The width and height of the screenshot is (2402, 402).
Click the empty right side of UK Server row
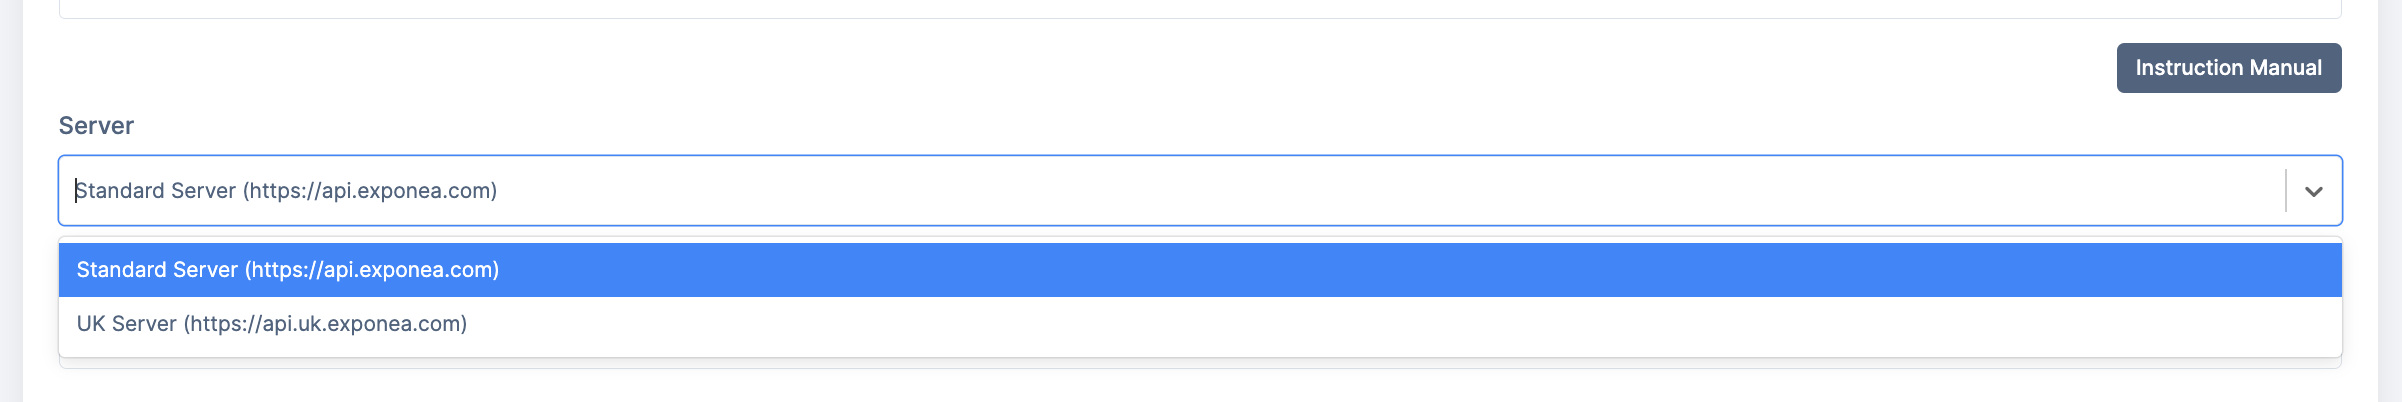click(x=1800, y=324)
